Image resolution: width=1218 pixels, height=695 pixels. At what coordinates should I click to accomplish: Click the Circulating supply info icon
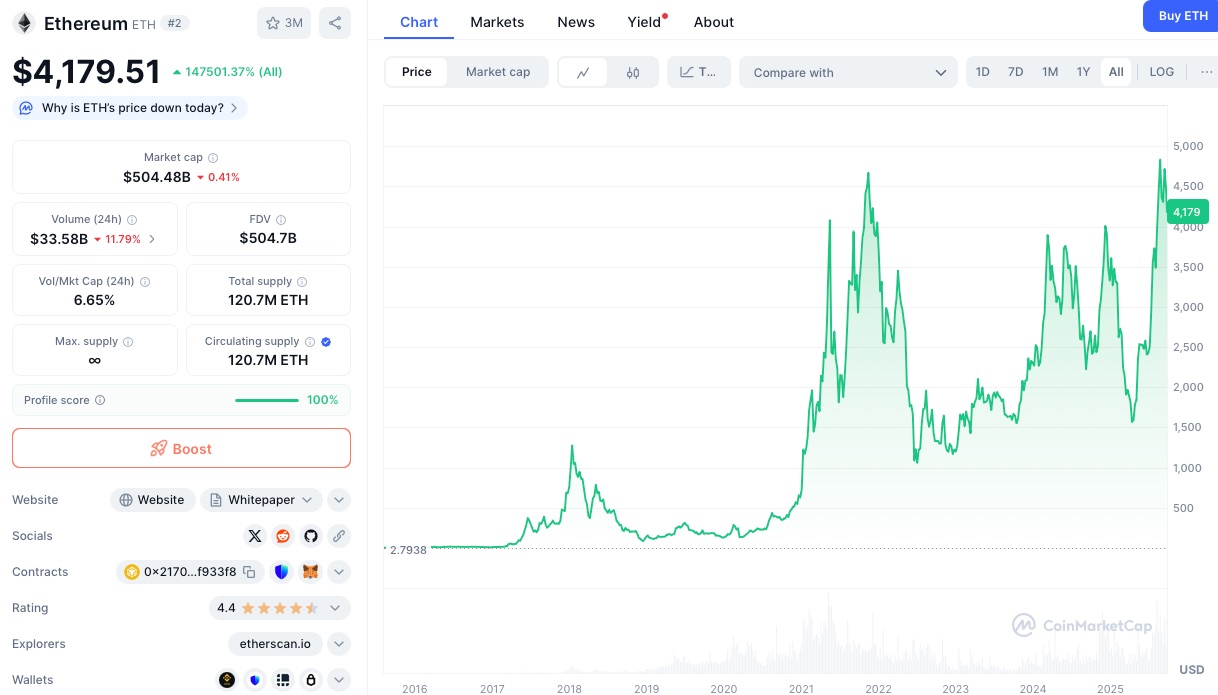point(310,342)
